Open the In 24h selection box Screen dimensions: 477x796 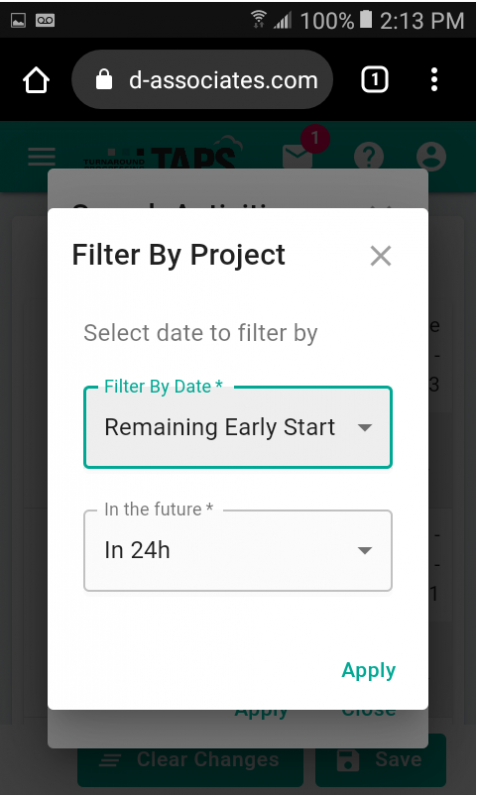tap(237, 550)
